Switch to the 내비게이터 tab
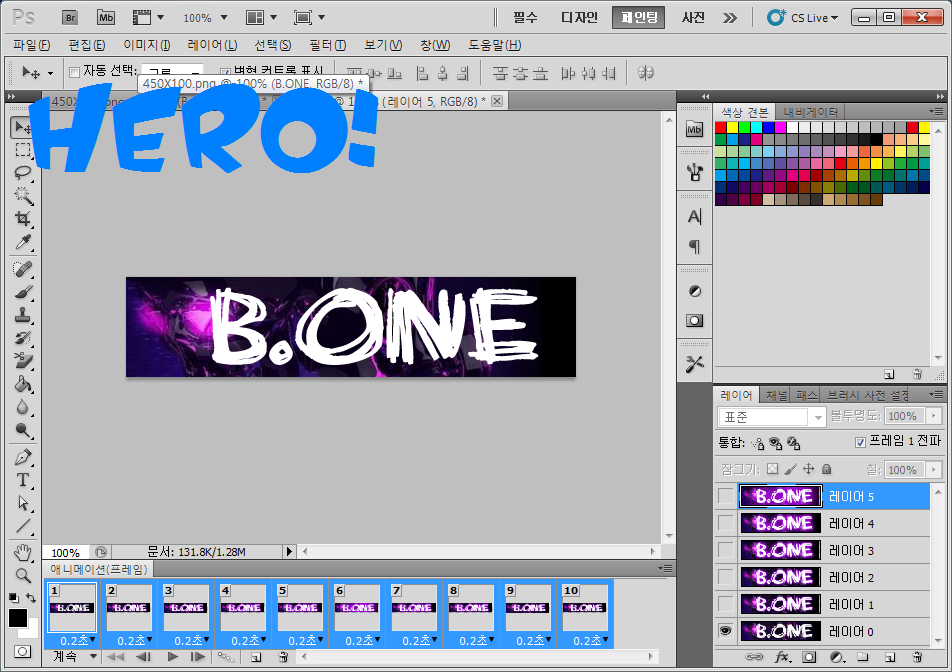 [x=811, y=112]
